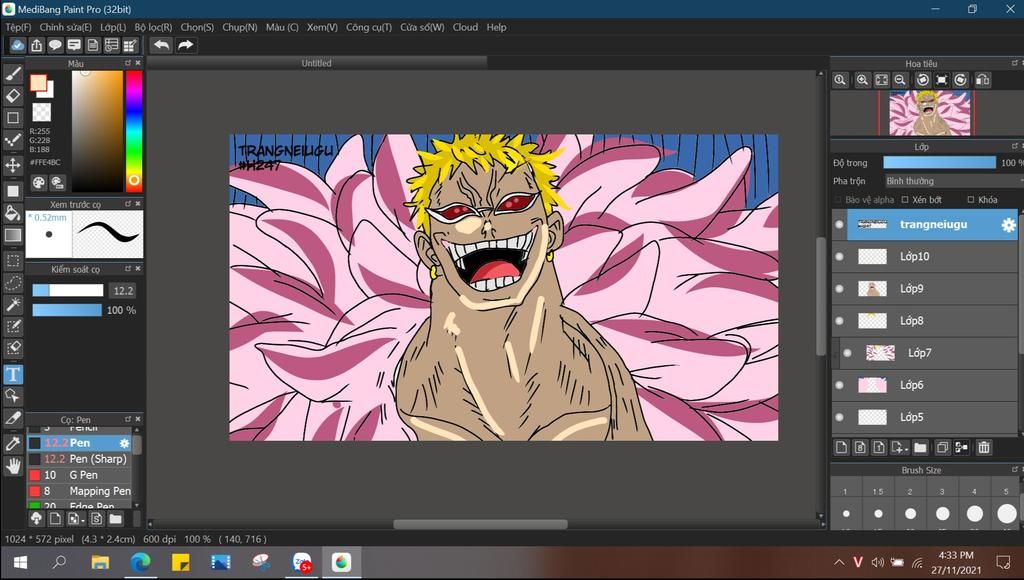Switch to the Untitled canvas tab
The height and width of the screenshot is (580, 1024).
pyautogui.click(x=317, y=63)
